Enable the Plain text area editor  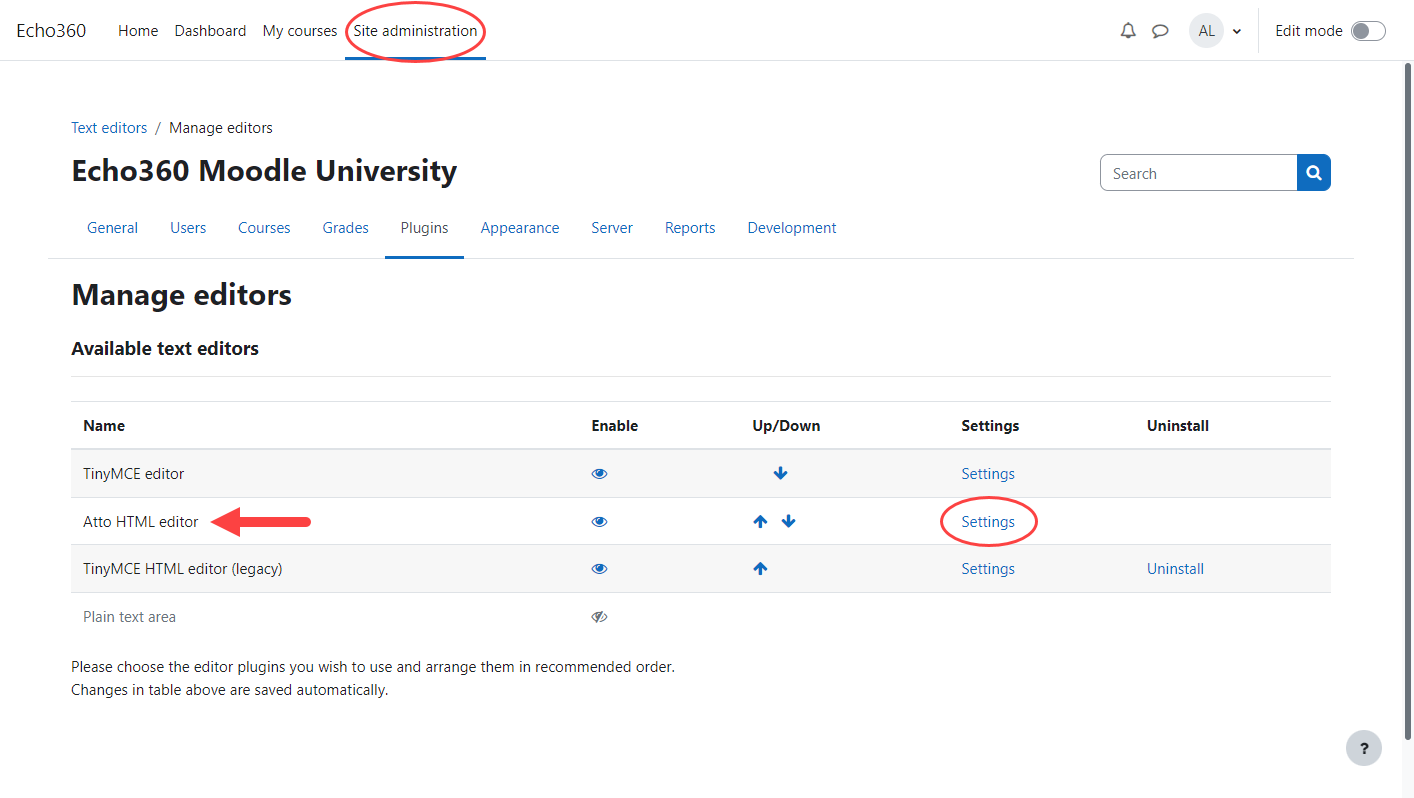click(600, 617)
